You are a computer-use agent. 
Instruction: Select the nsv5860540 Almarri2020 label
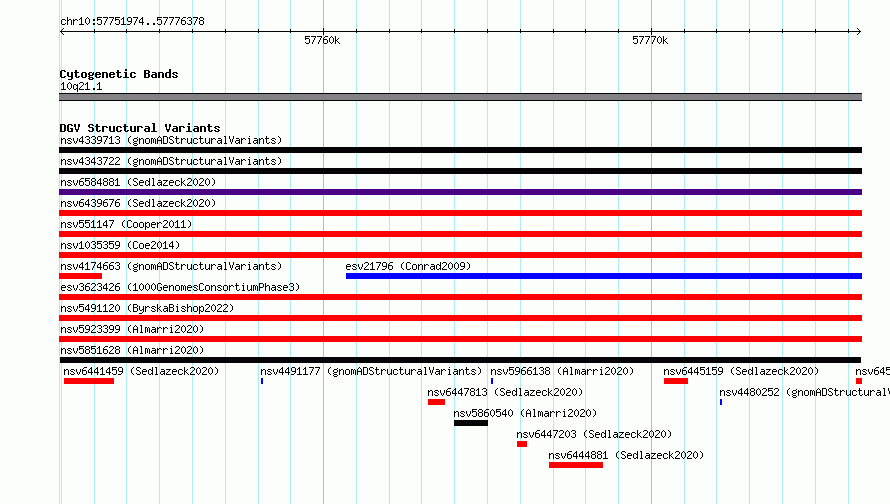click(x=525, y=413)
